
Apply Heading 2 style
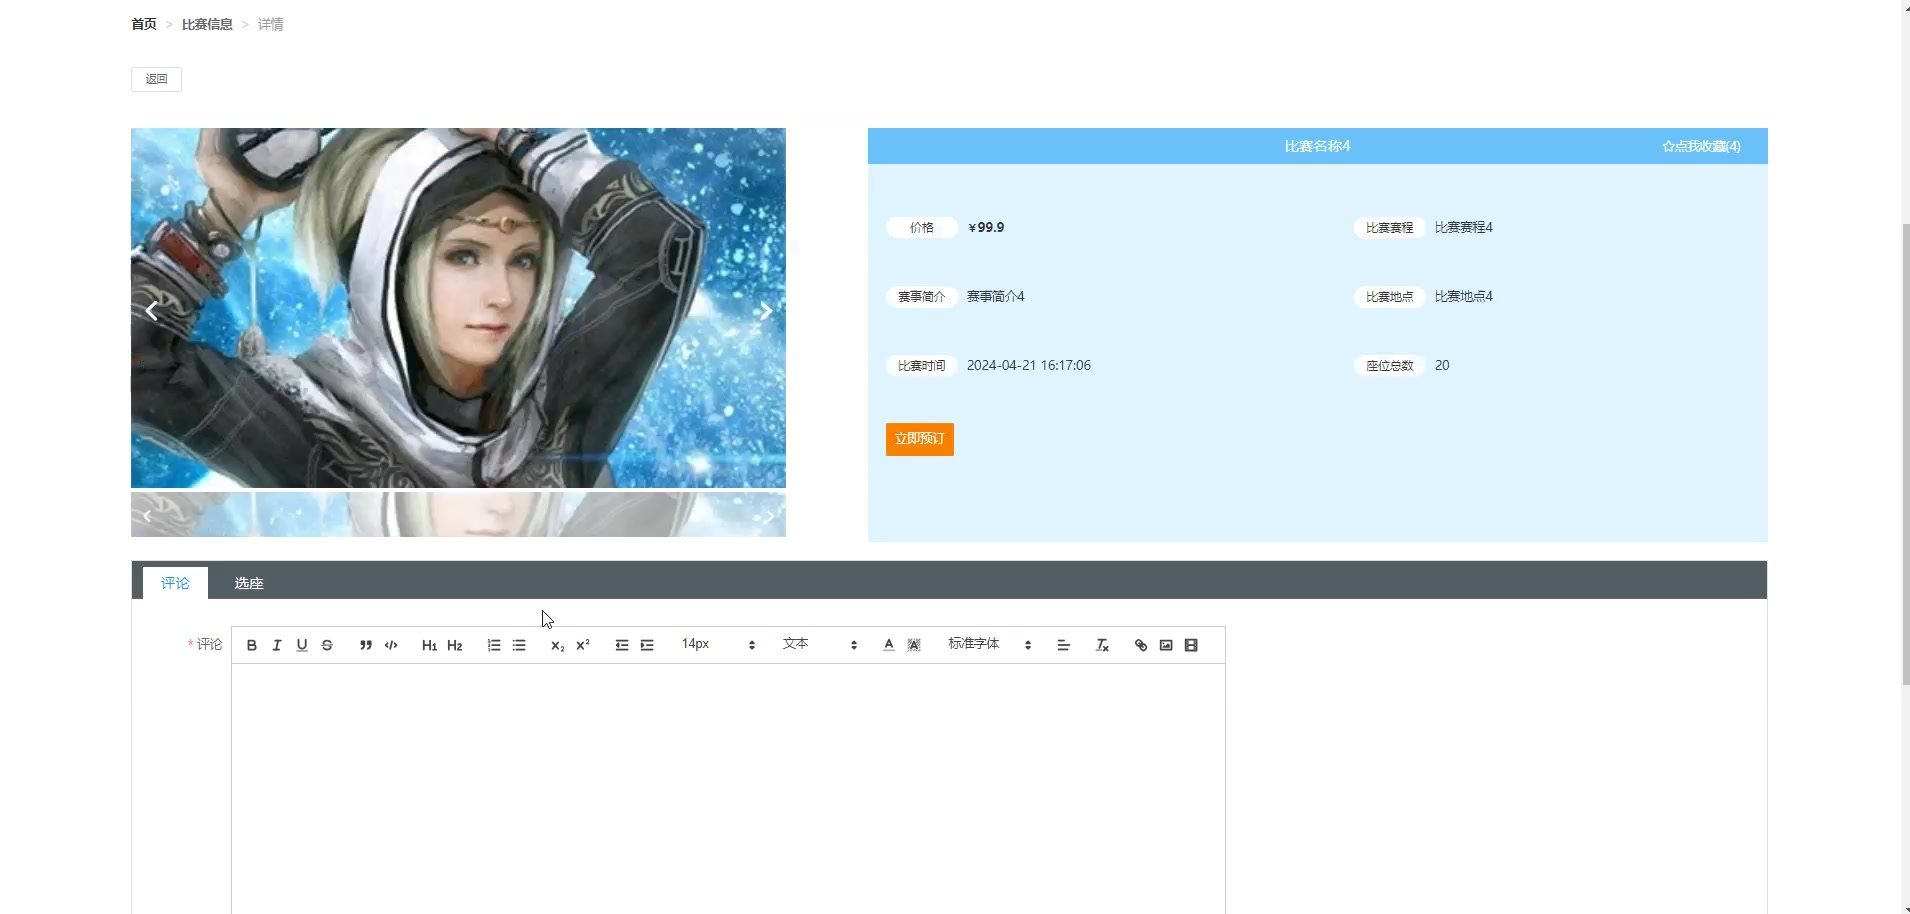click(455, 645)
